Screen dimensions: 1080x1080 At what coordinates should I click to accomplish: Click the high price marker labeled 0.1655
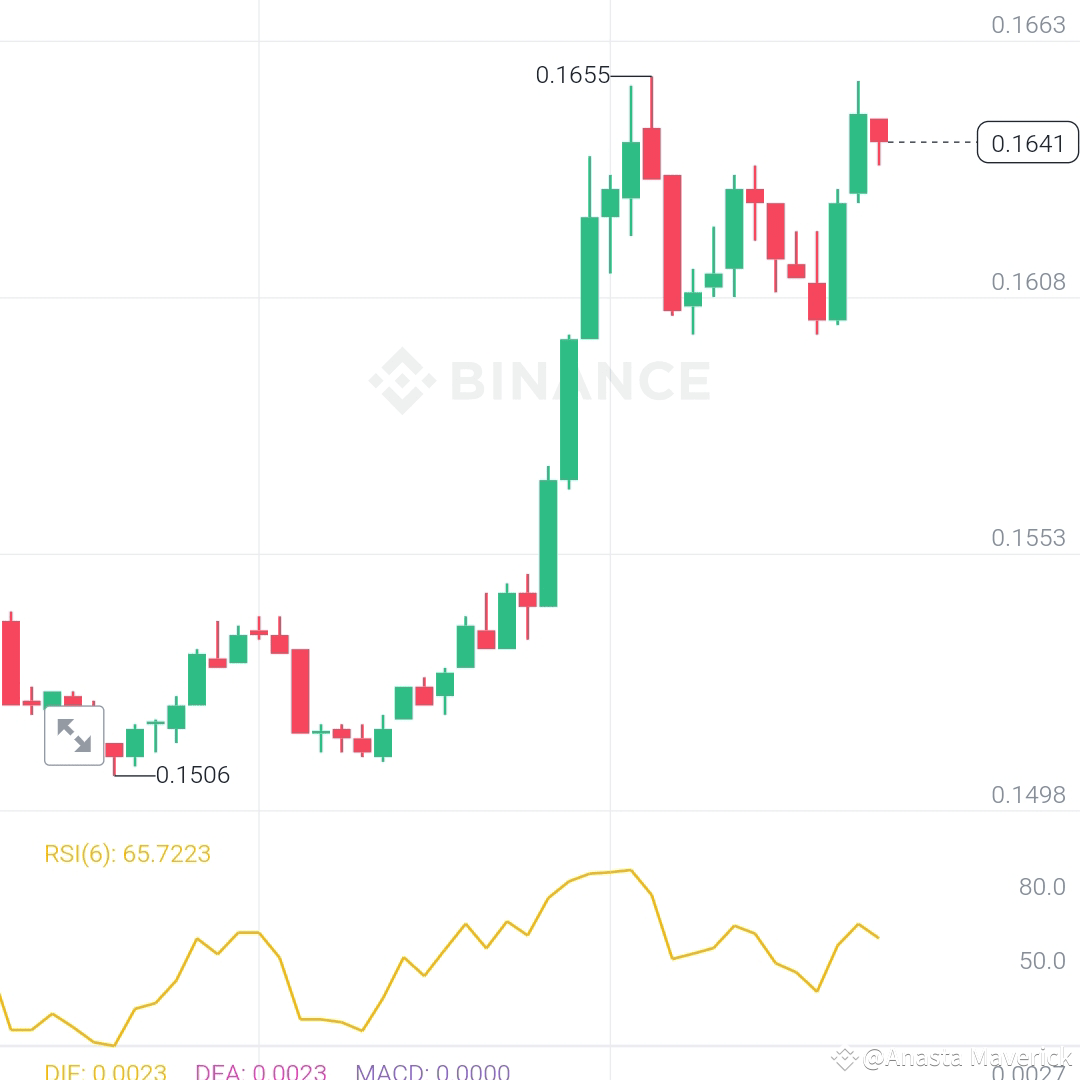(x=573, y=74)
